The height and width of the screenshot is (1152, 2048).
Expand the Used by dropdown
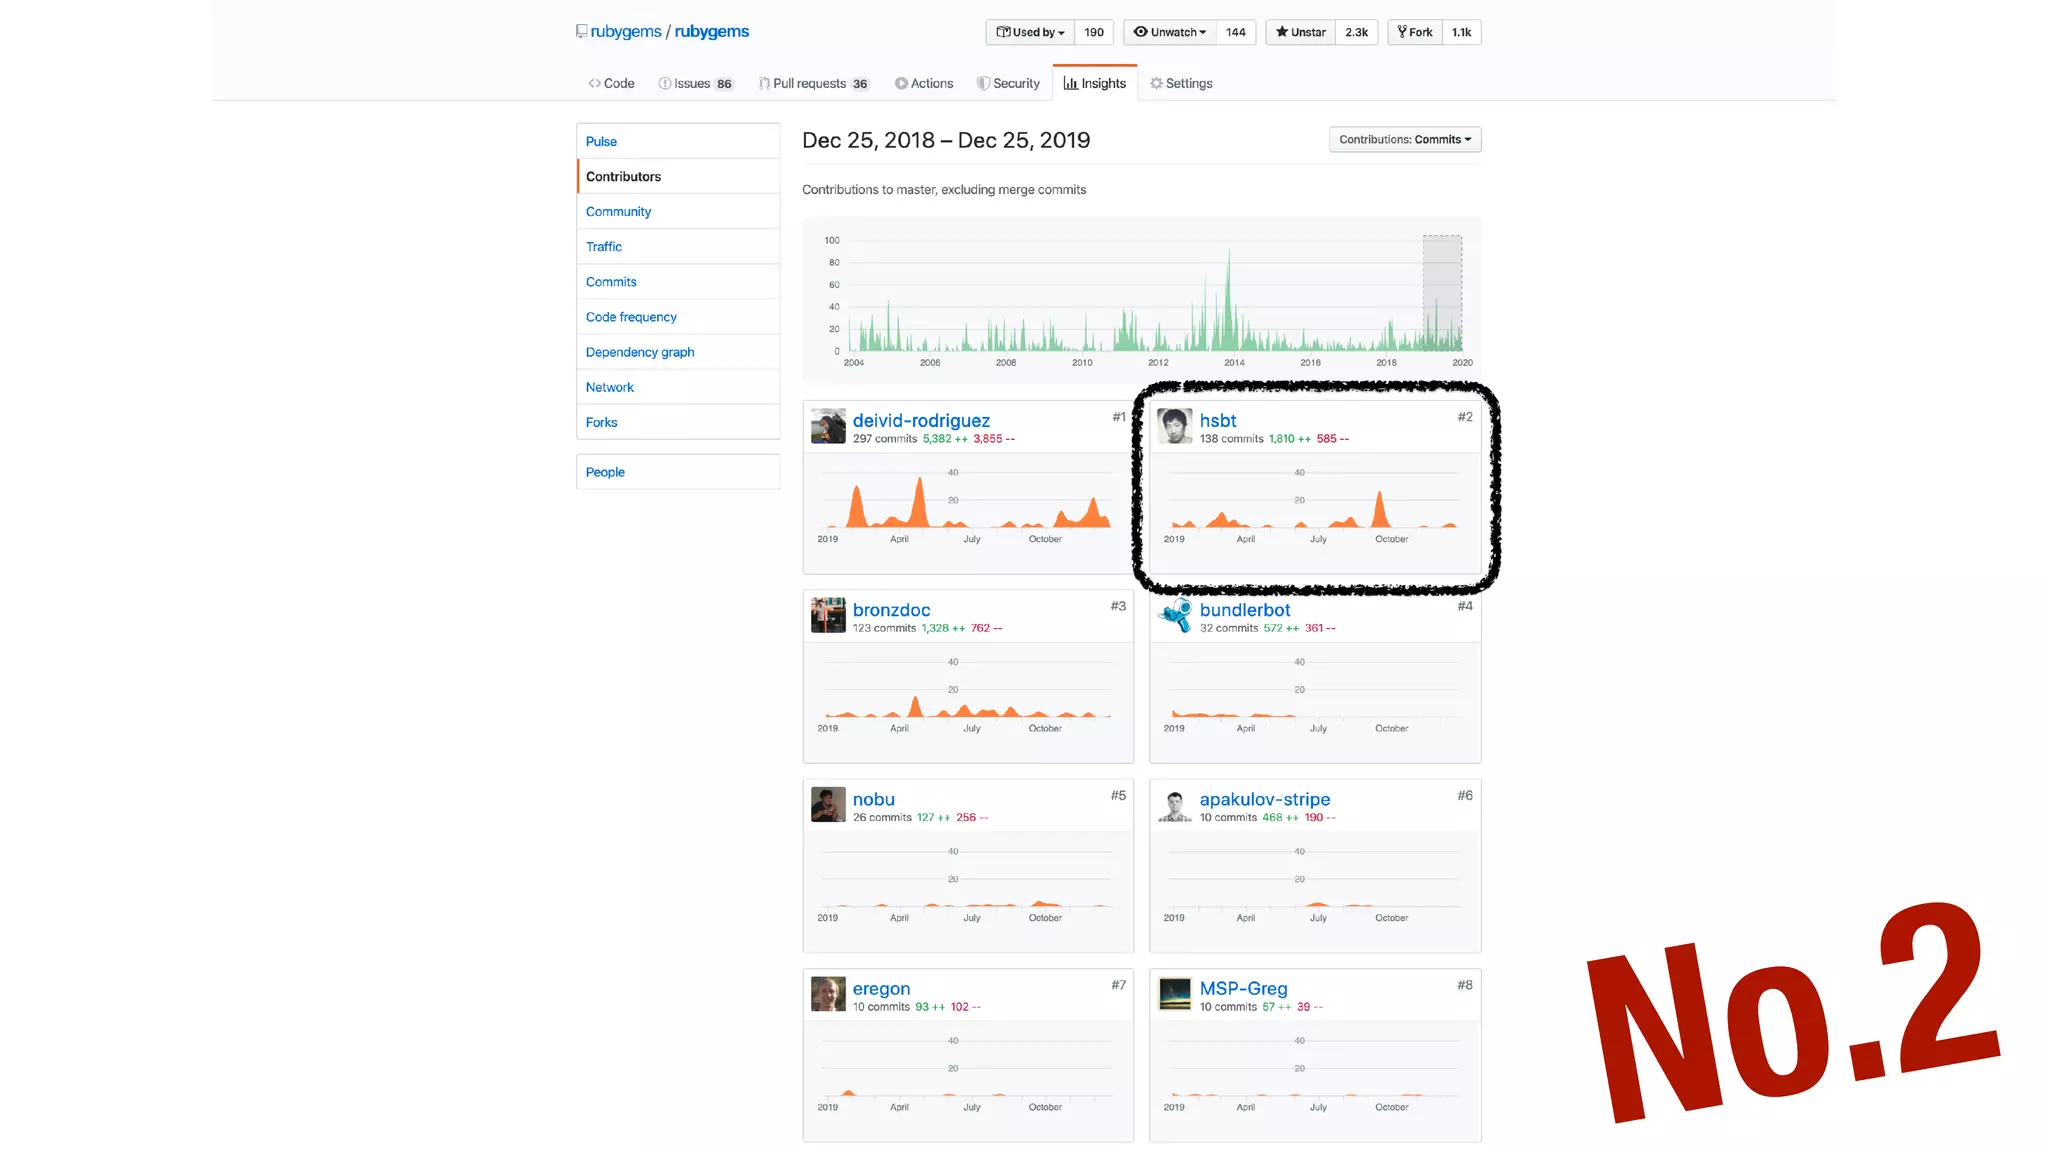click(1030, 32)
